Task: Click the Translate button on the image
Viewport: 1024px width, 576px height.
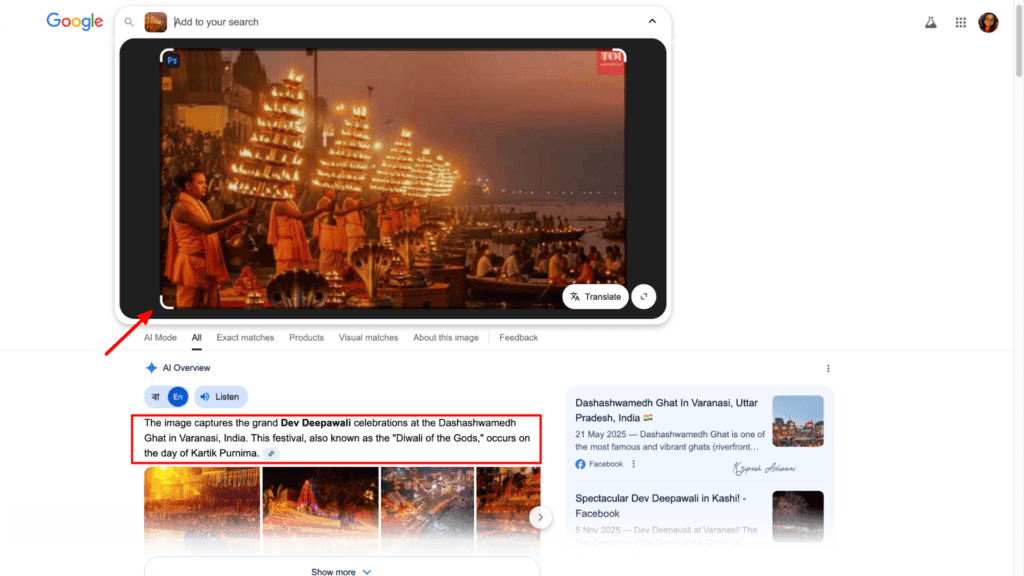Action: [x=595, y=296]
